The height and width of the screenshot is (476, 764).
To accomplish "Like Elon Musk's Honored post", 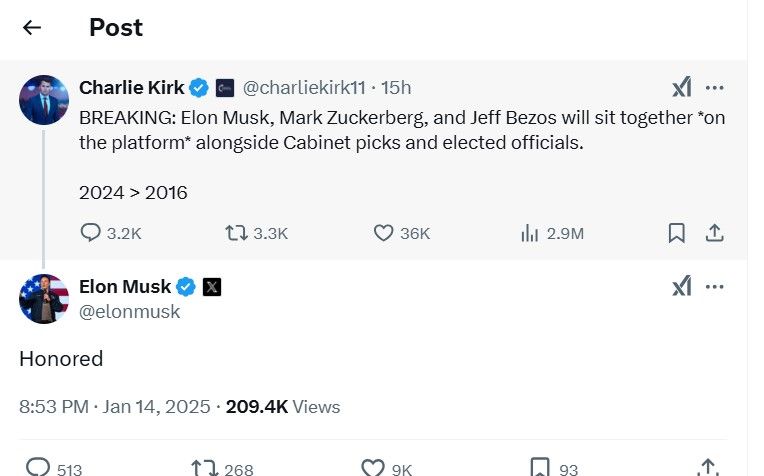I will [x=373, y=467].
